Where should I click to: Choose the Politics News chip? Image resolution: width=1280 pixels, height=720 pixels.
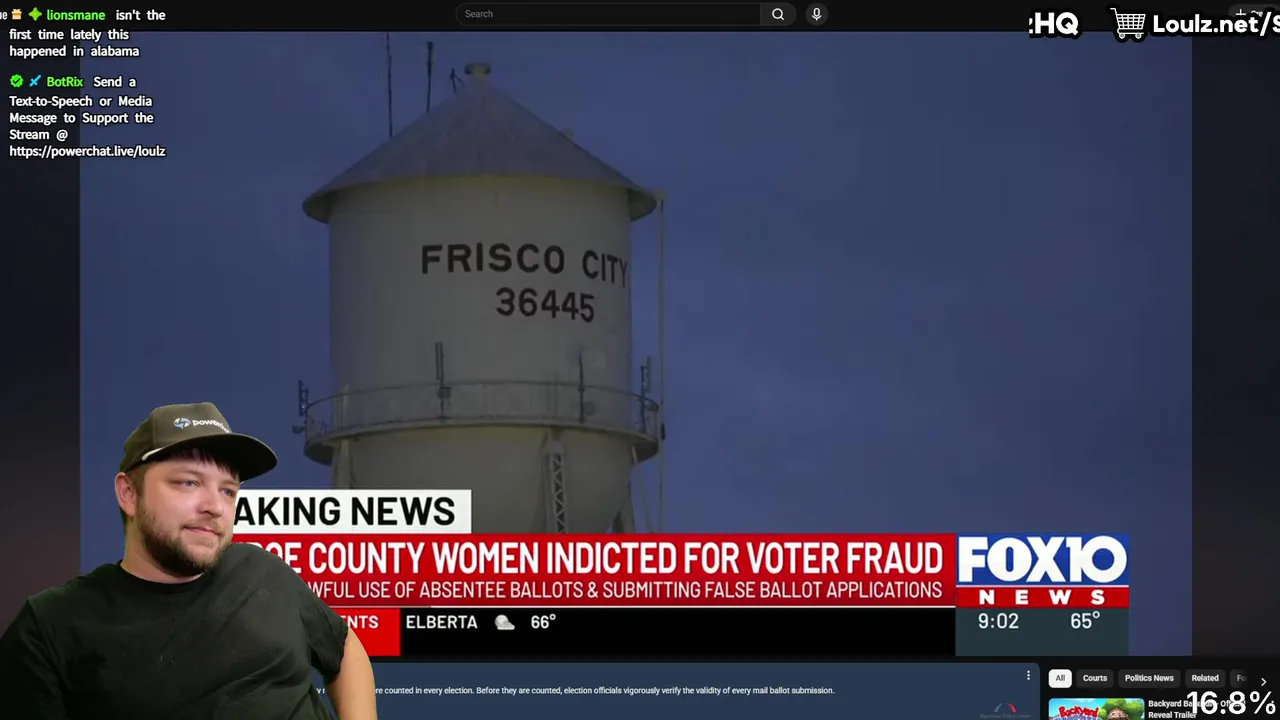[1149, 678]
